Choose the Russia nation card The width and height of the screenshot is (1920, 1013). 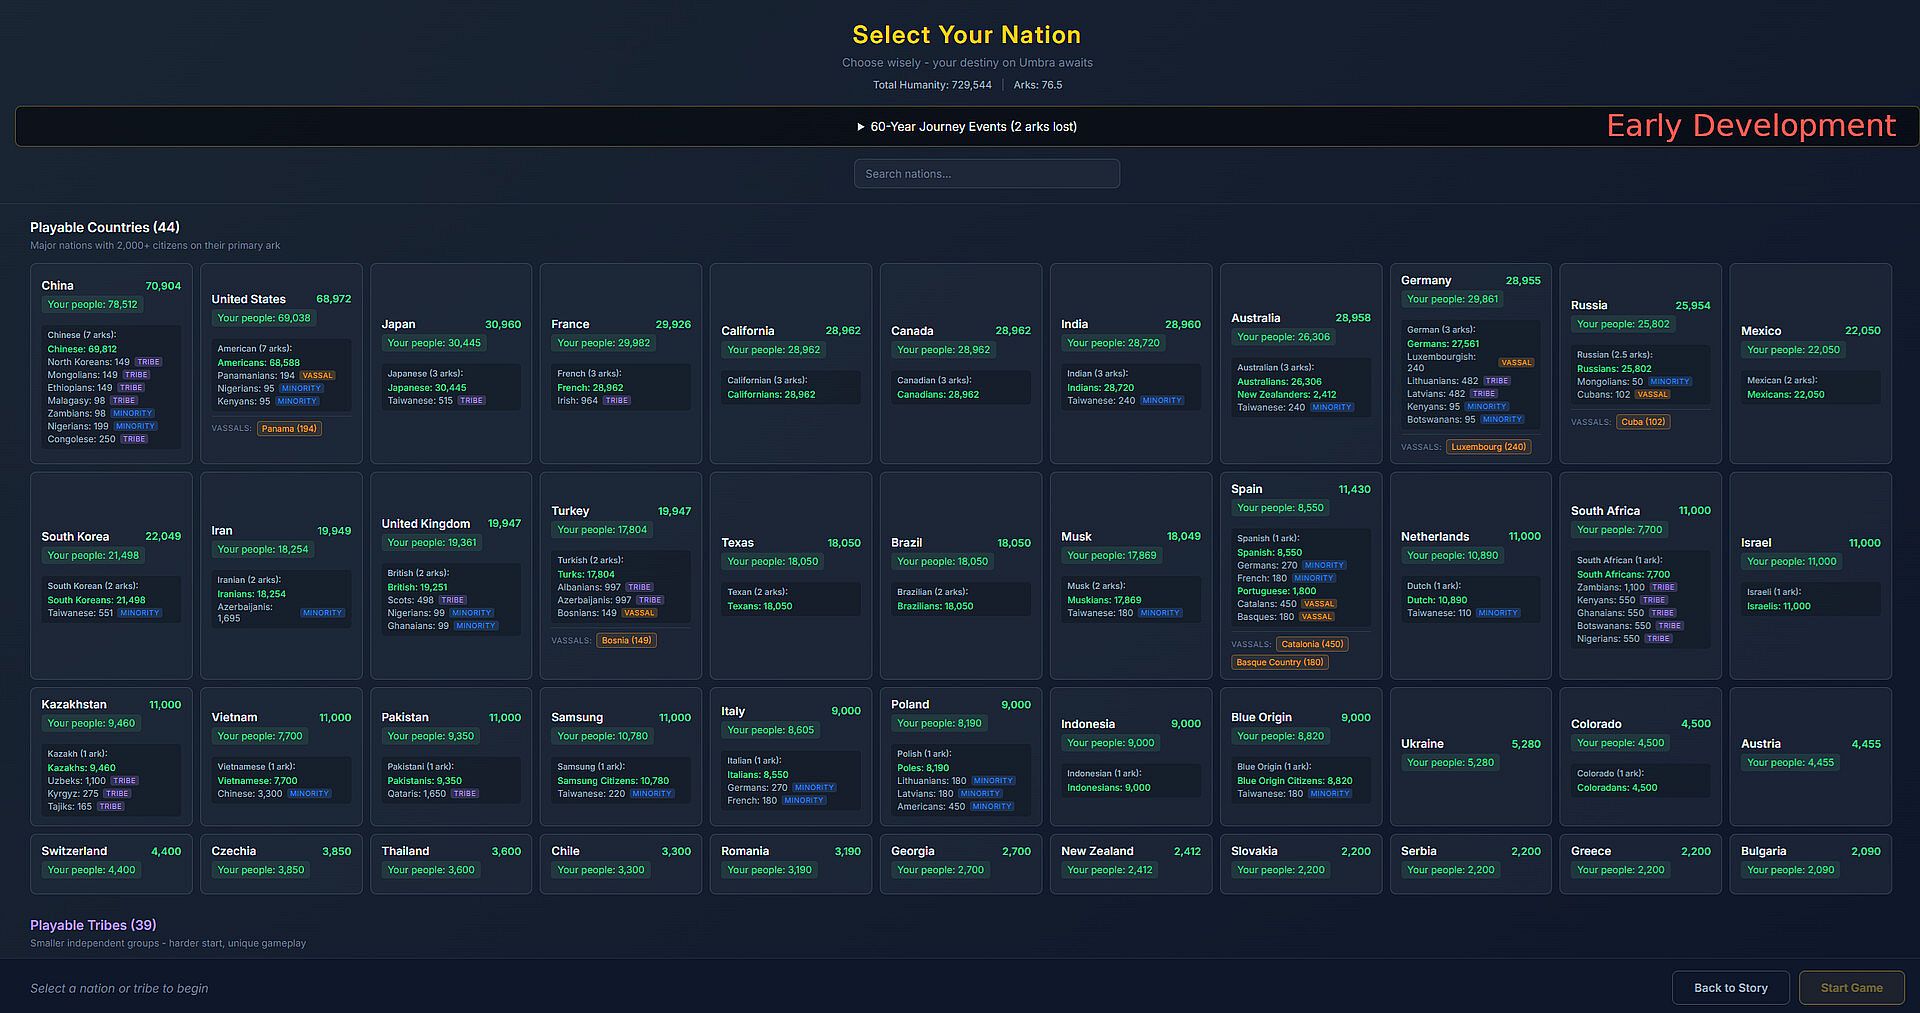click(x=1641, y=363)
